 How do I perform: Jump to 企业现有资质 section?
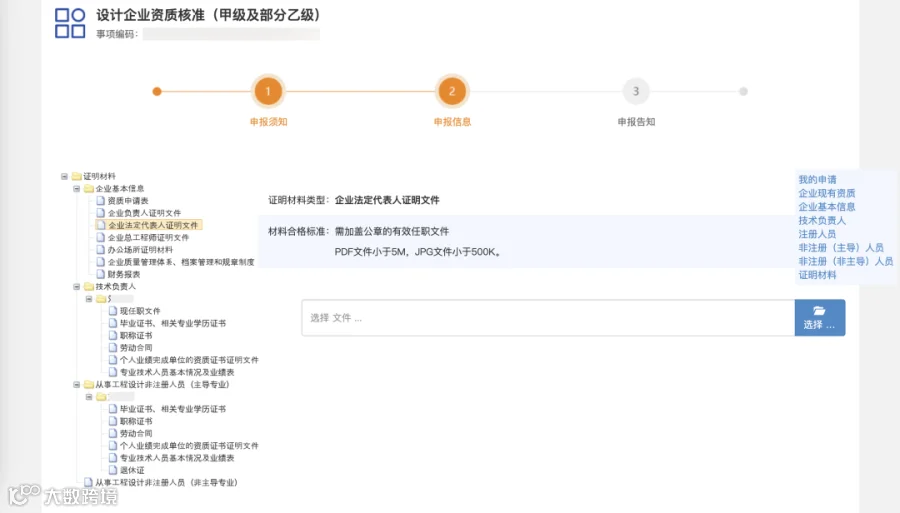coord(827,193)
